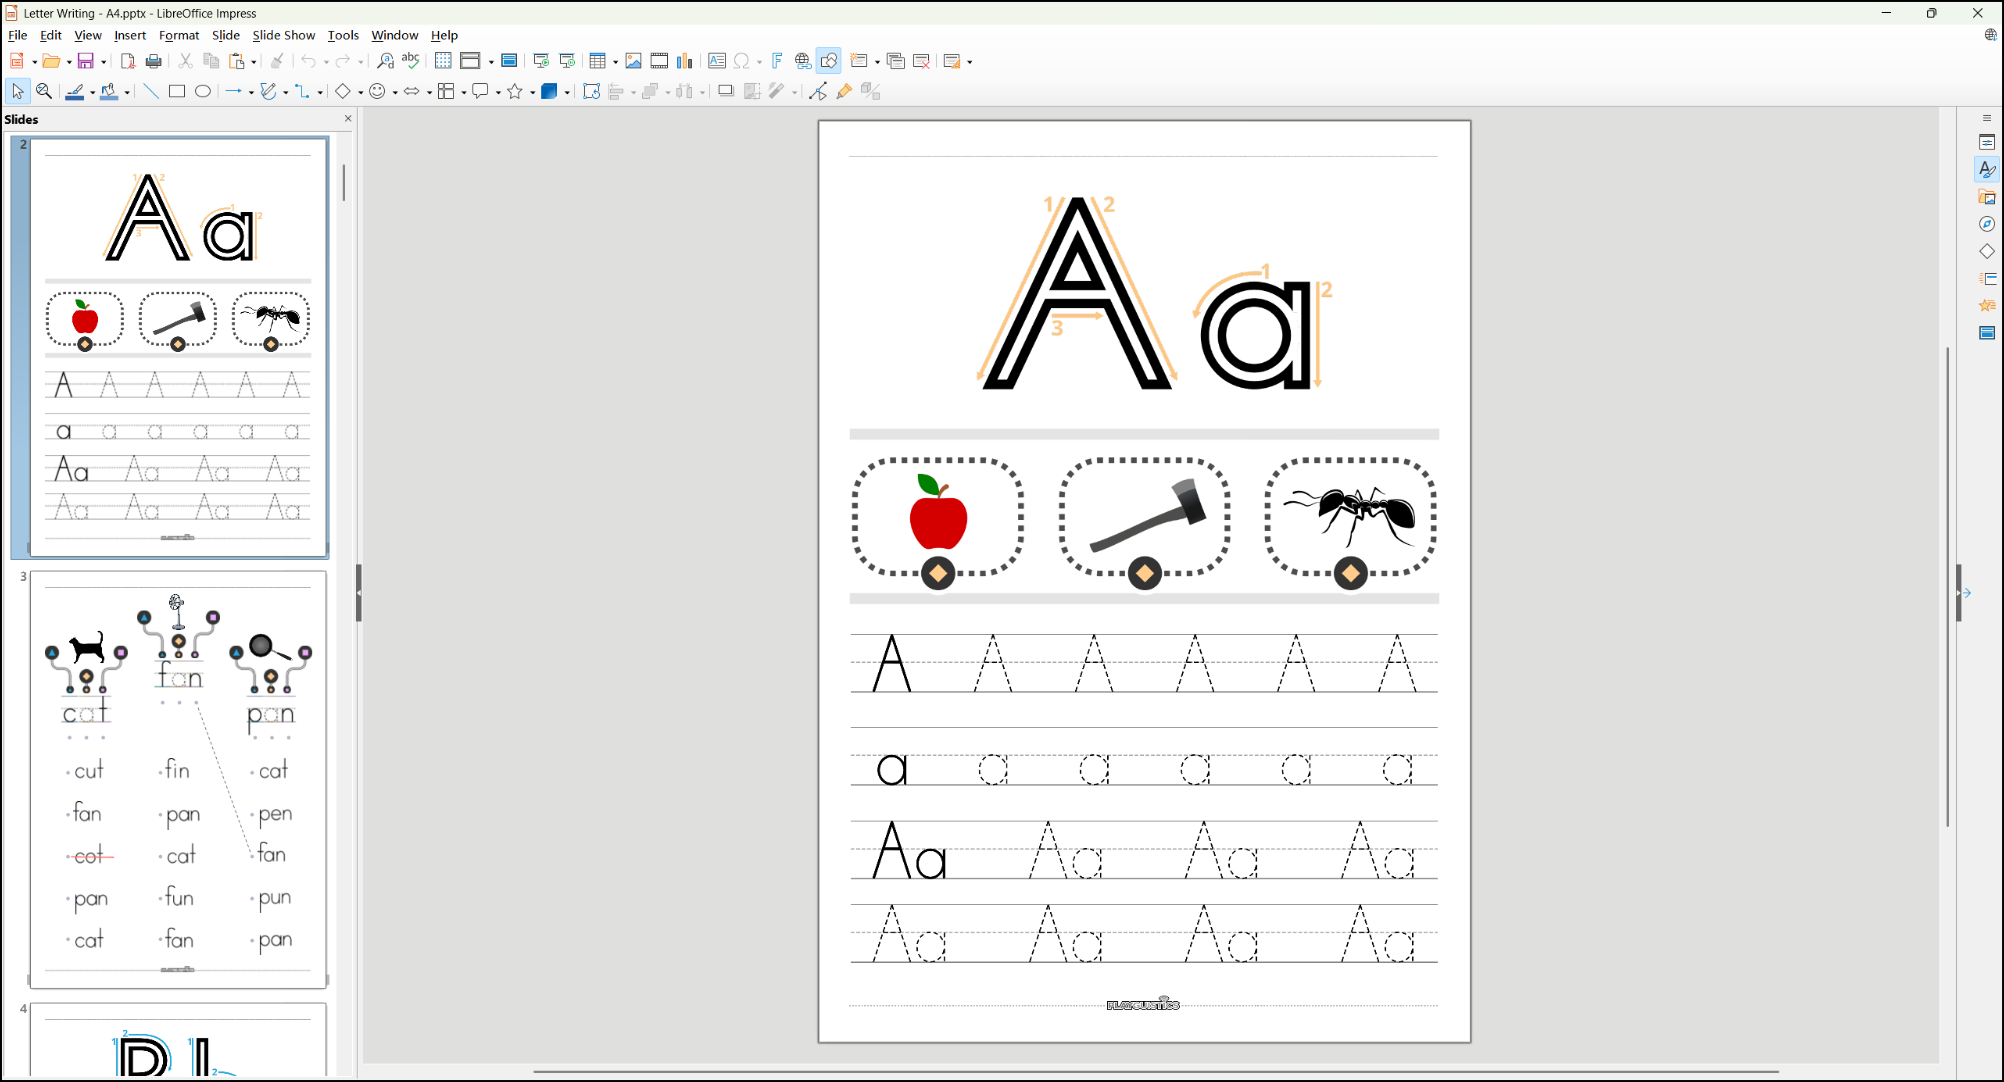Click the Save document button

click(86, 61)
